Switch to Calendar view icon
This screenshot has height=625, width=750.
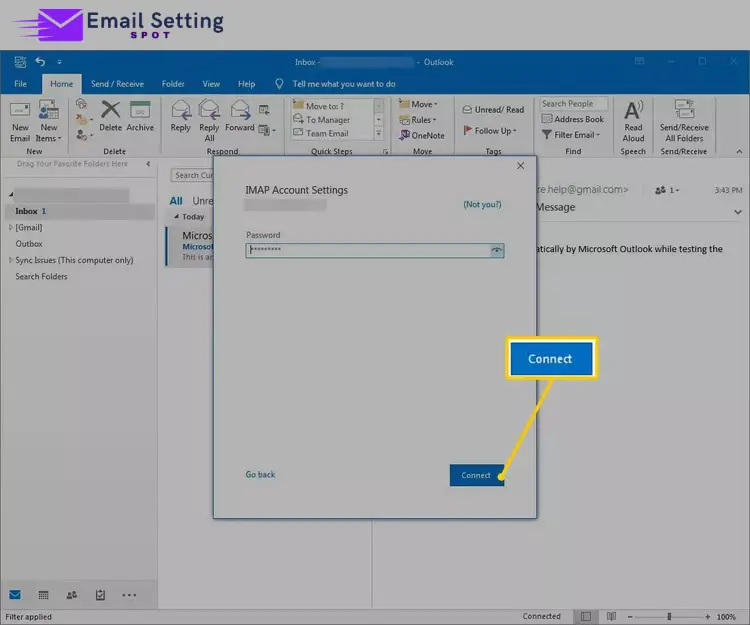[x=44, y=595]
